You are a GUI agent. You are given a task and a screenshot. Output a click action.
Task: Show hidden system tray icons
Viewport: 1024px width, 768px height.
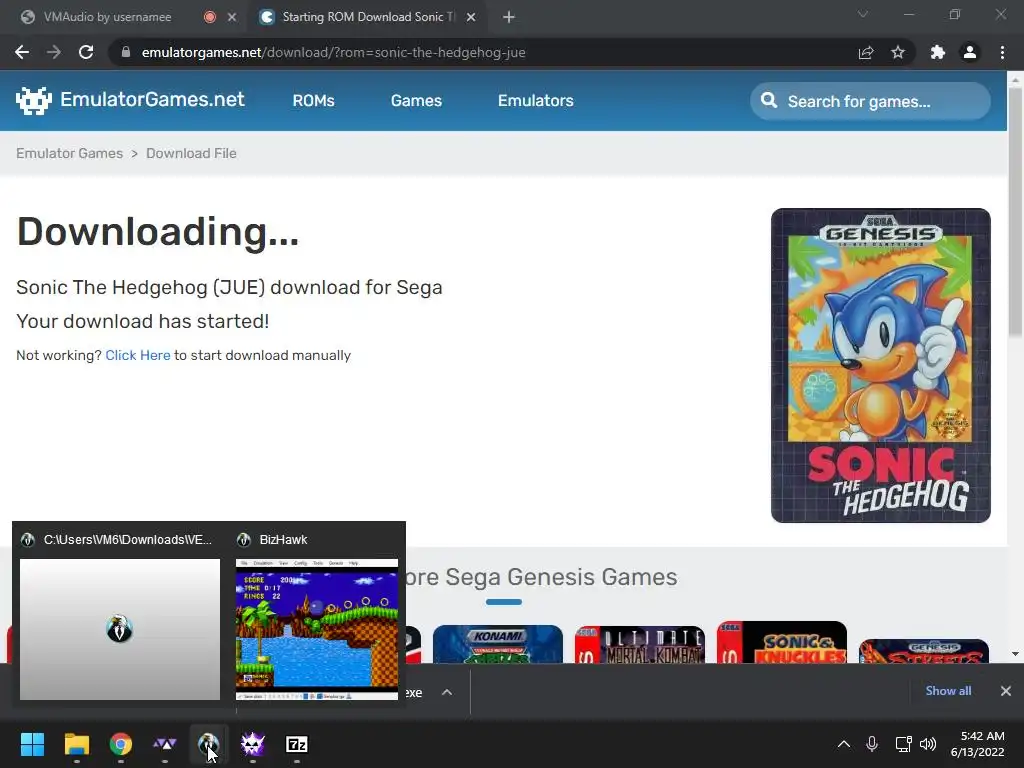[x=844, y=744]
